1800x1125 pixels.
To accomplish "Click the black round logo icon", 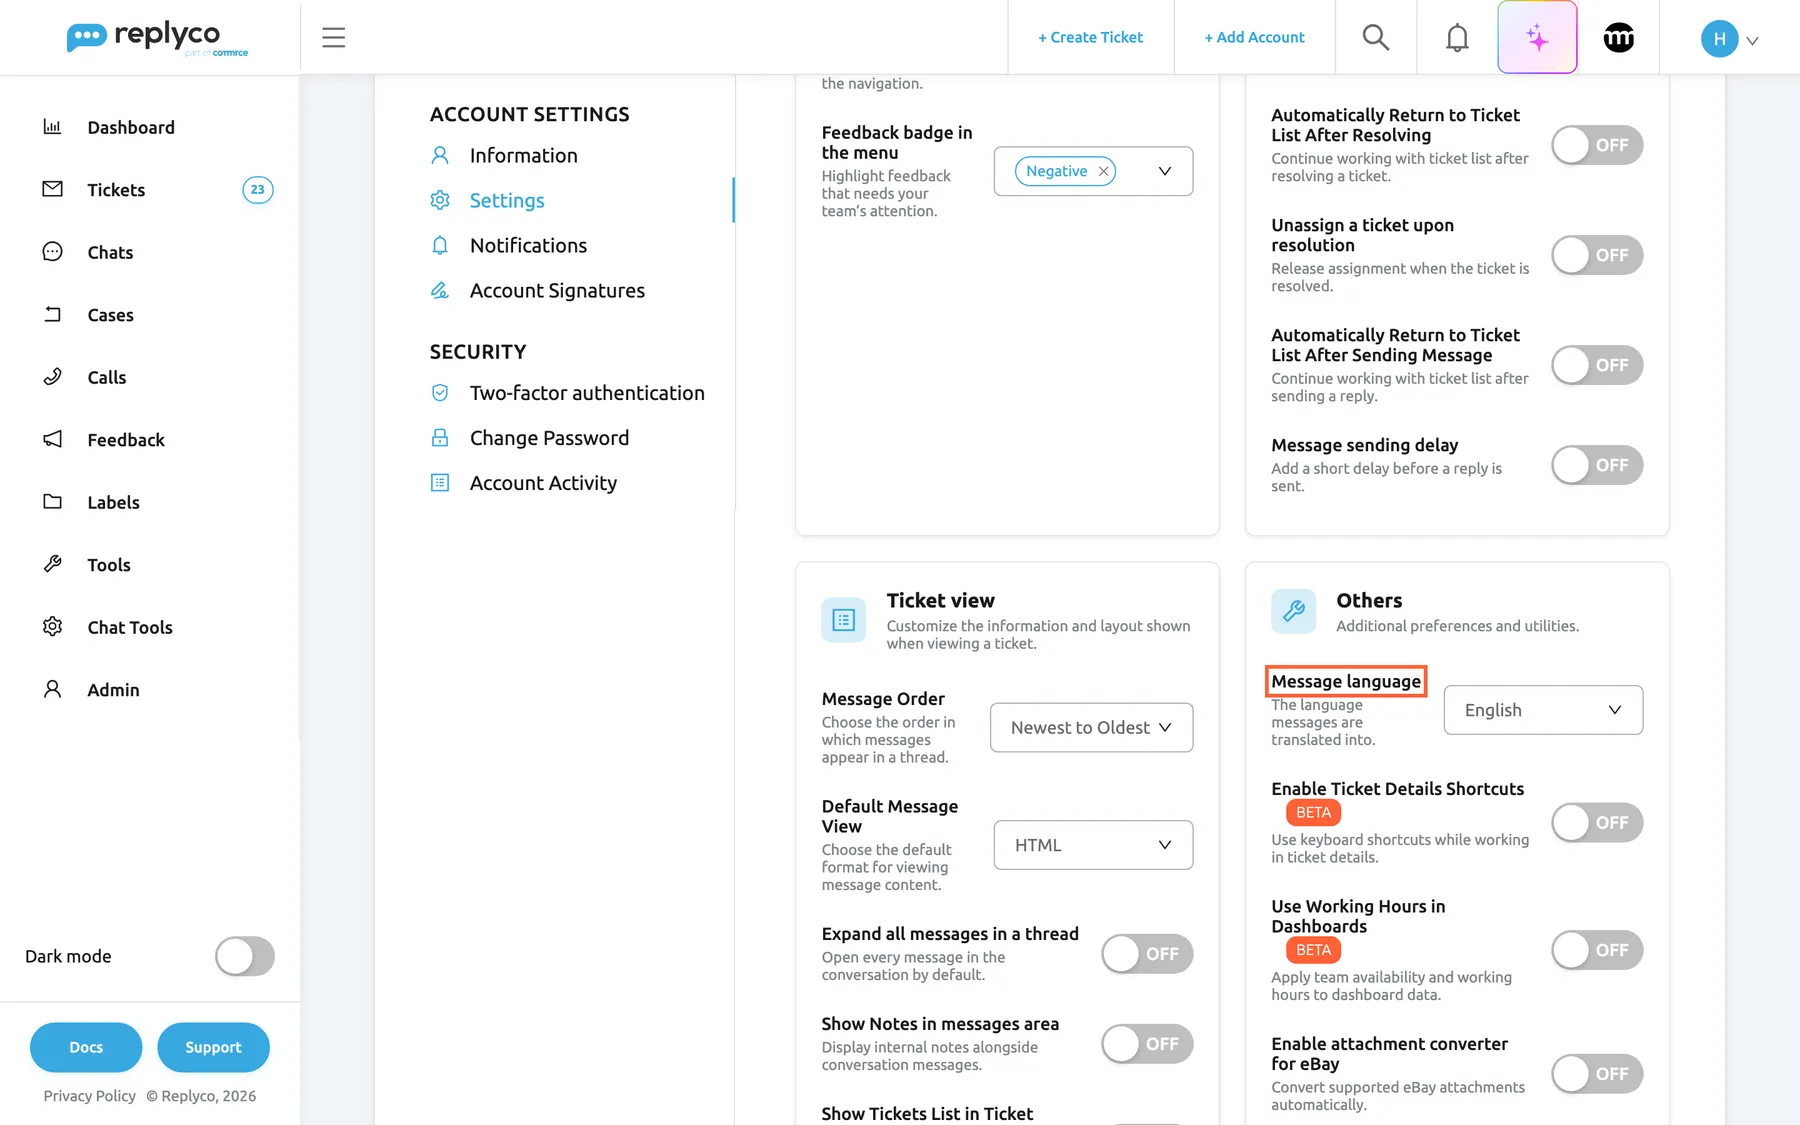I will click(1618, 38).
